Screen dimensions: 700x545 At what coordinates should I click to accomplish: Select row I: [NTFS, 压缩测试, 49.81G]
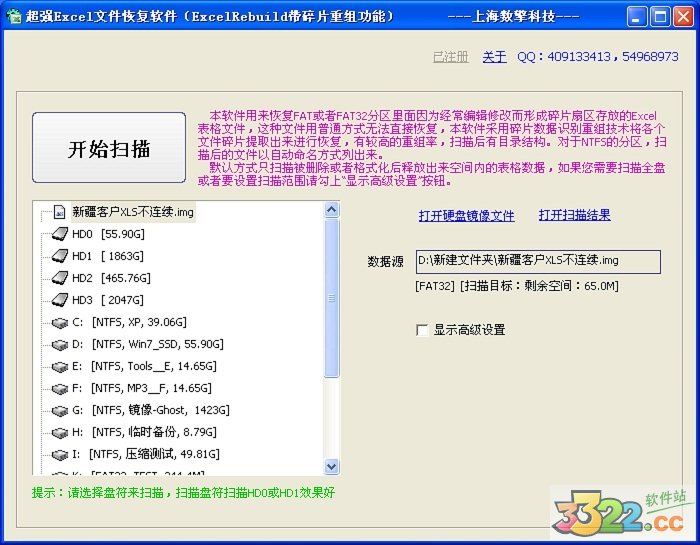[x=146, y=454]
